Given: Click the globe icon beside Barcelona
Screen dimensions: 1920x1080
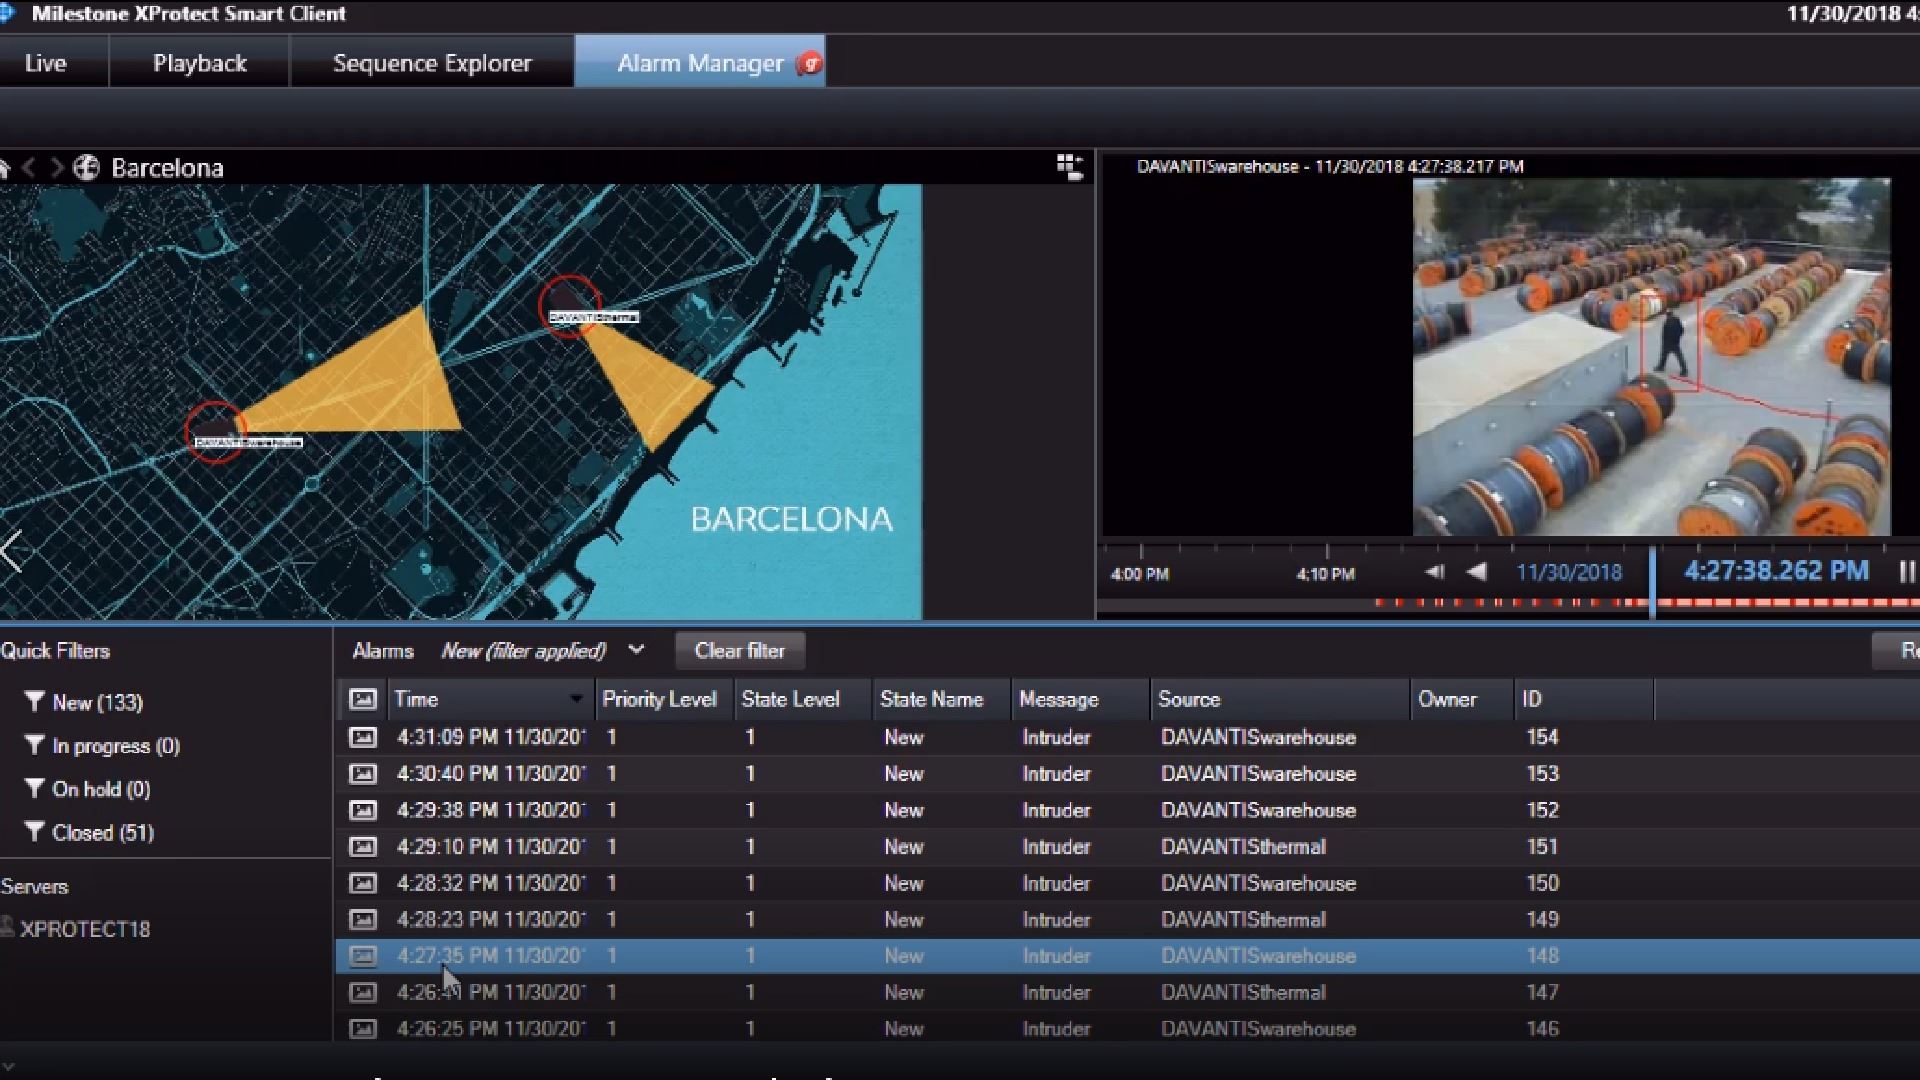Looking at the screenshot, I should (x=87, y=168).
